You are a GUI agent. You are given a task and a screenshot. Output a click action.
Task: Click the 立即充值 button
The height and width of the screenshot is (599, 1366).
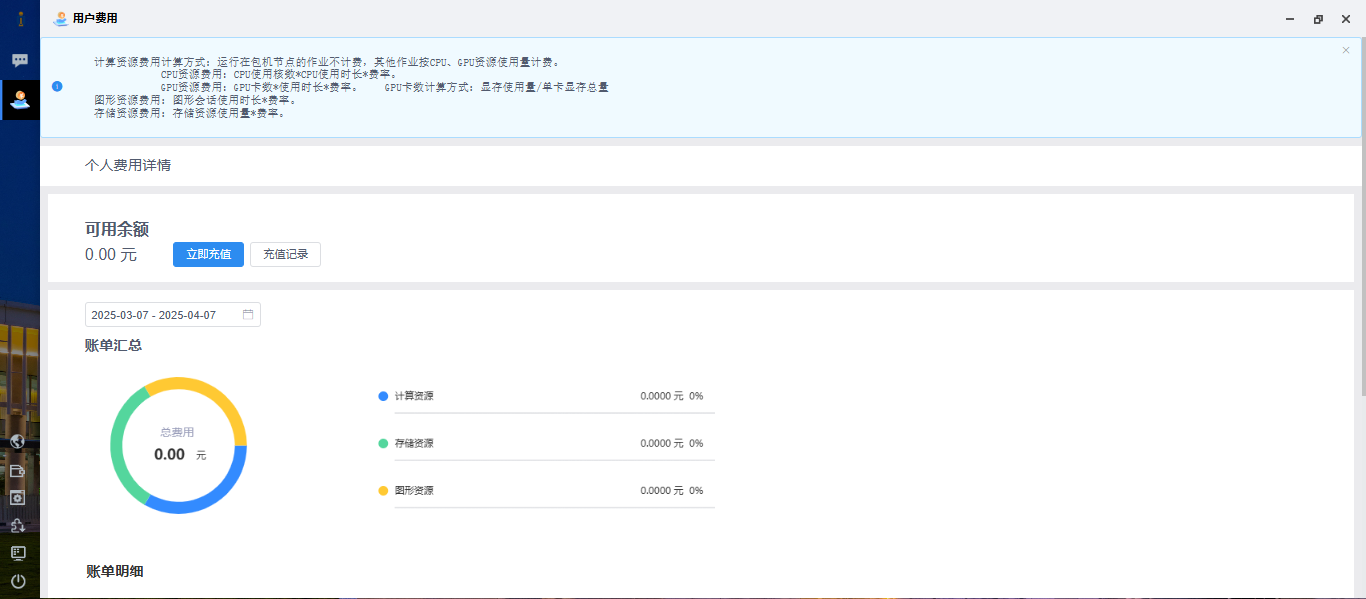(x=208, y=254)
